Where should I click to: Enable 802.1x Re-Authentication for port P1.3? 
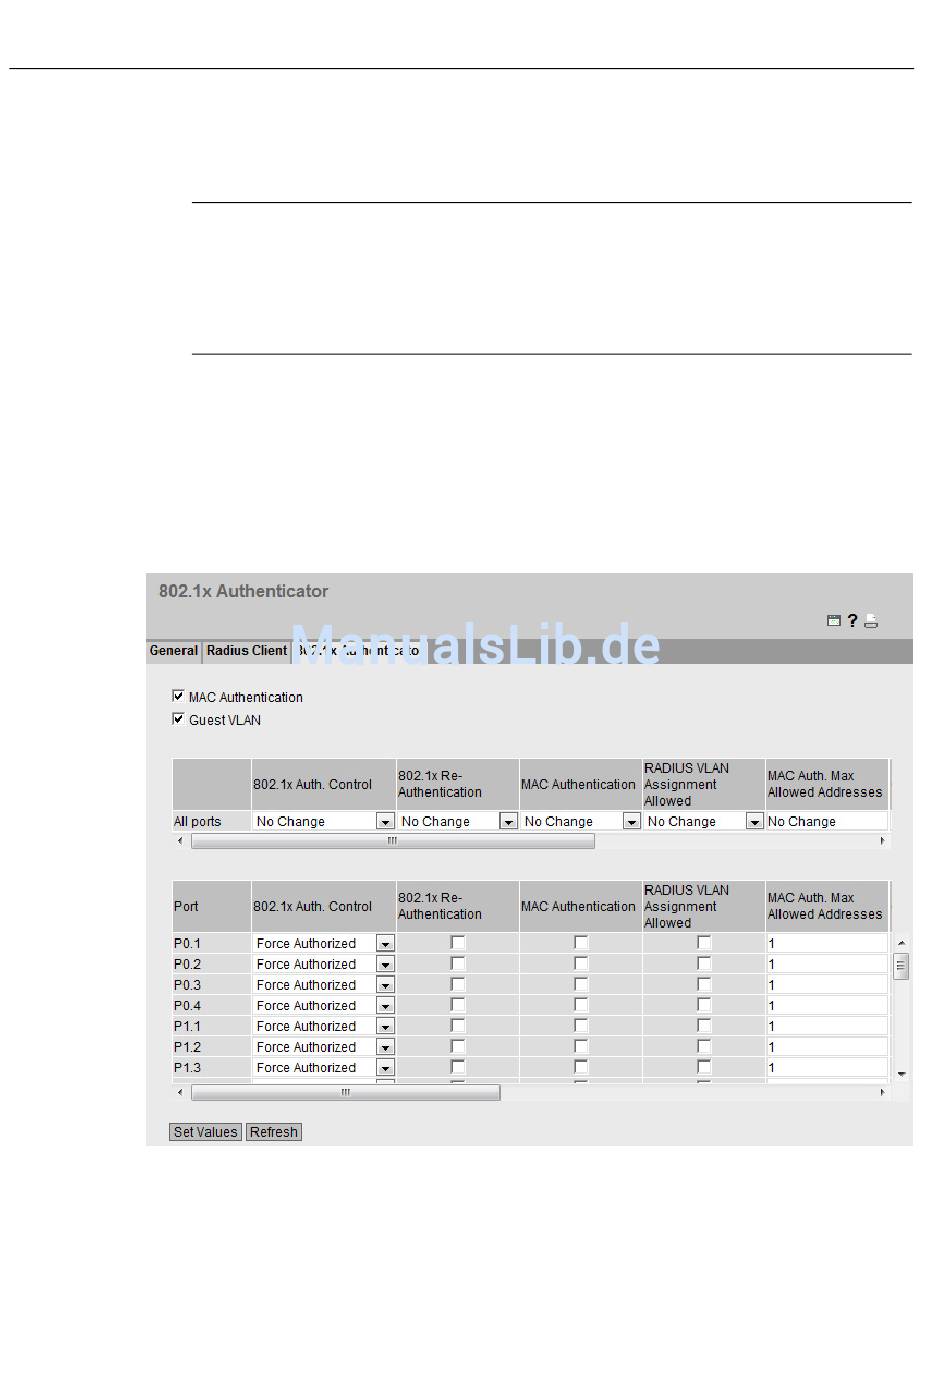click(458, 1067)
